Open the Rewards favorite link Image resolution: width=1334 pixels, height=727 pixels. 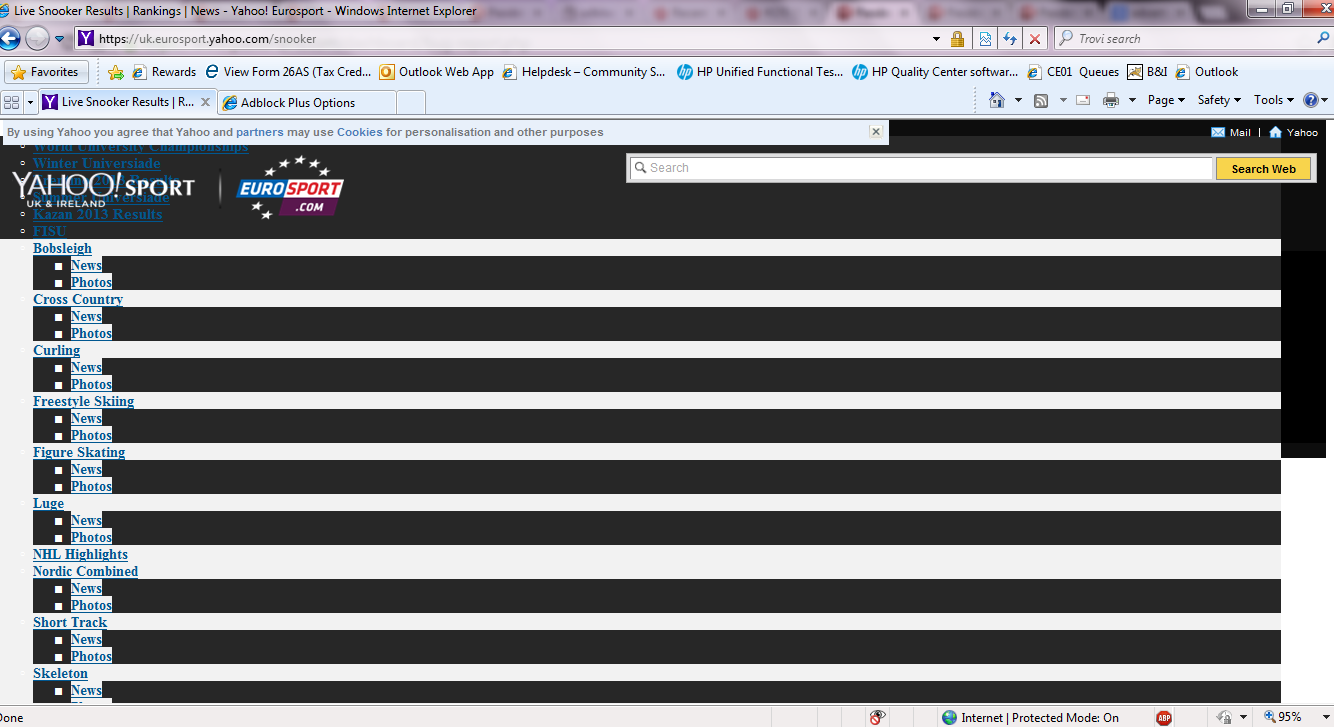(x=165, y=72)
